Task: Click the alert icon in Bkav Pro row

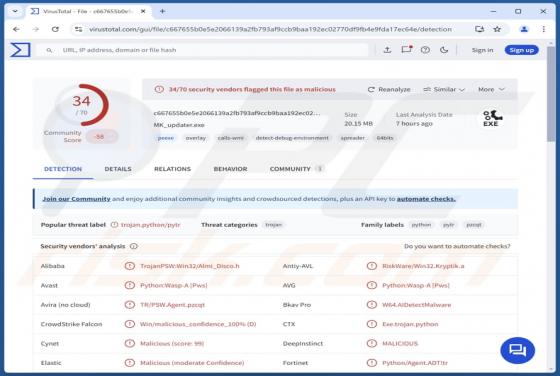Action: pos(372,305)
